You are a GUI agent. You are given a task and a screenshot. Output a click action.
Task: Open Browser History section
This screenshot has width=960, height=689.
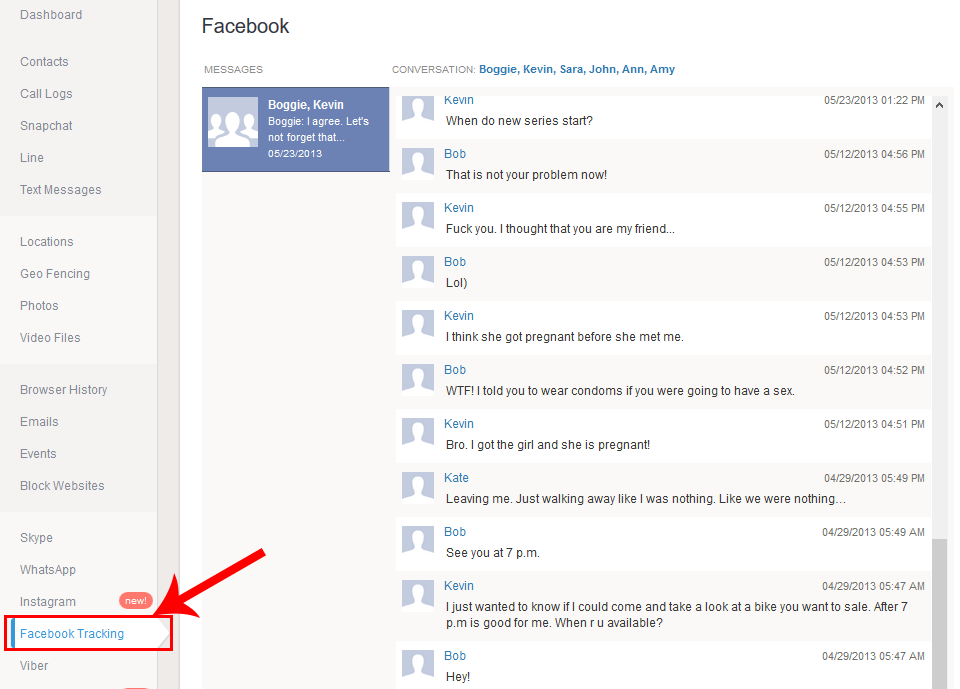[x=64, y=390]
